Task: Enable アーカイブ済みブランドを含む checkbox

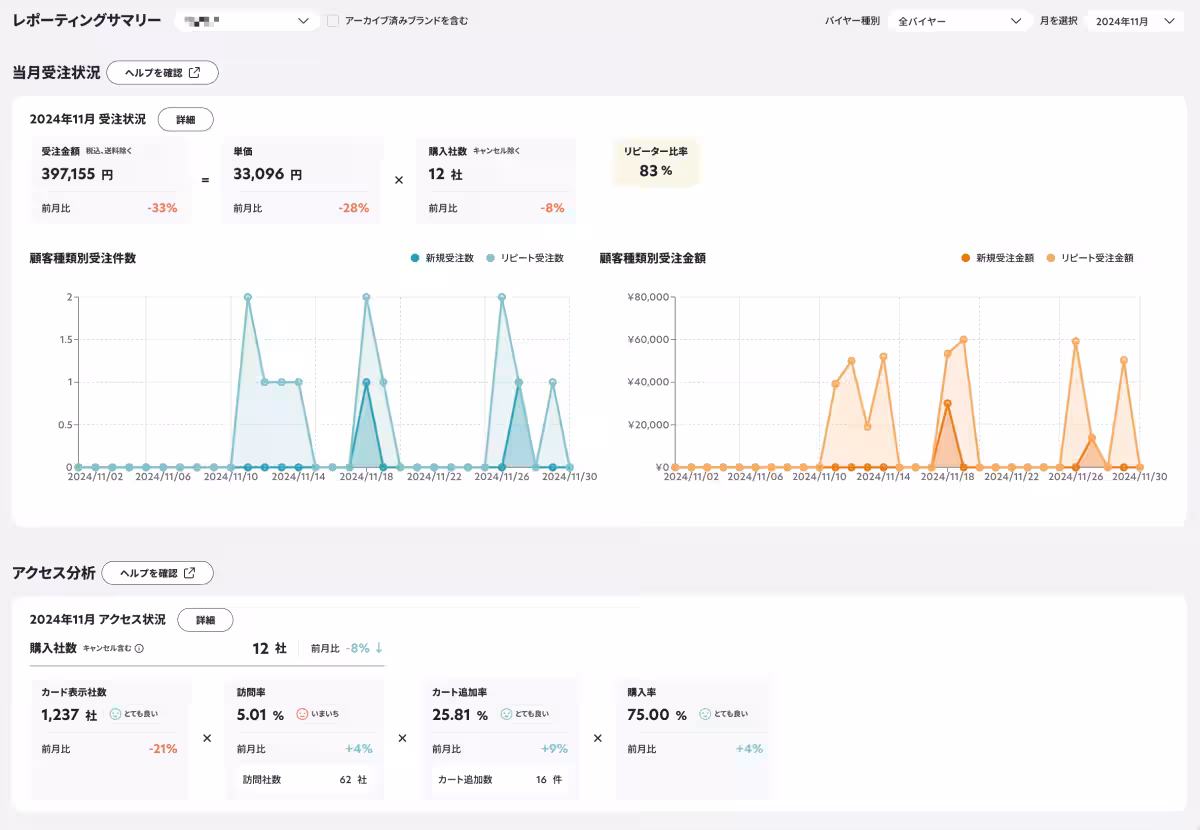Action: [x=333, y=20]
